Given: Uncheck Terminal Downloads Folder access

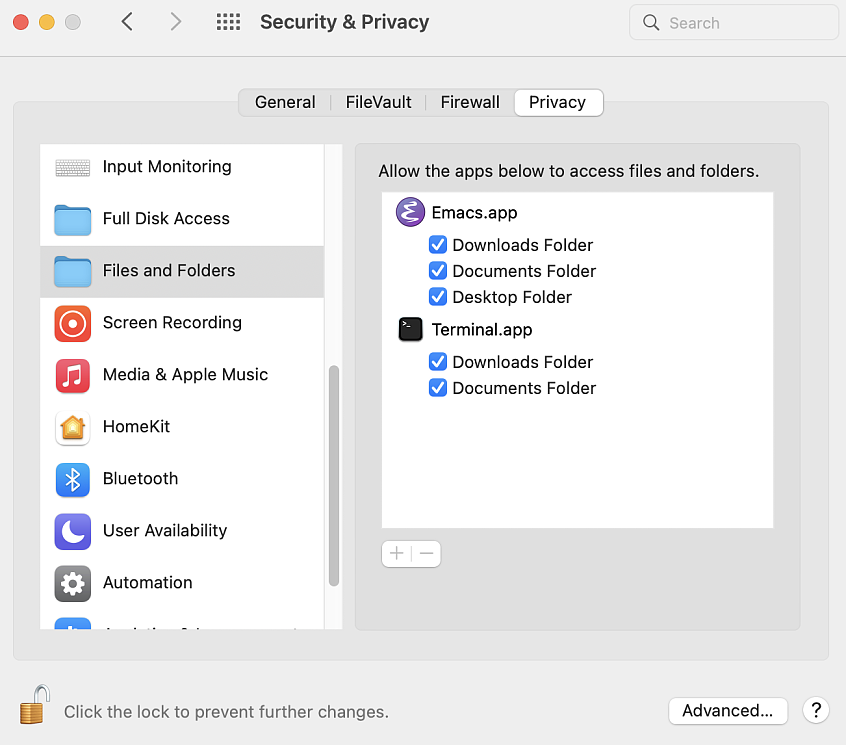Looking at the screenshot, I should click(x=438, y=361).
